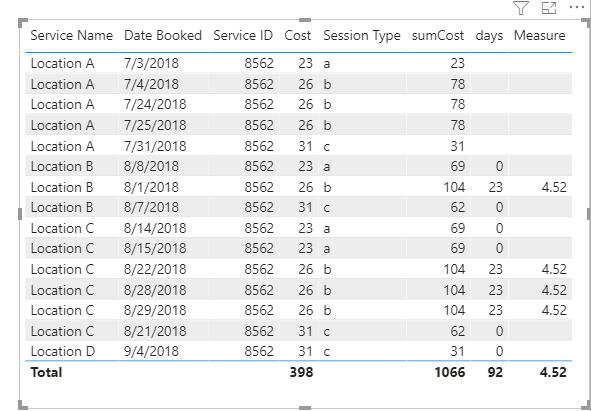The image size is (591, 411).
Task: Sort table by sumCost header
Action: [438, 35]
